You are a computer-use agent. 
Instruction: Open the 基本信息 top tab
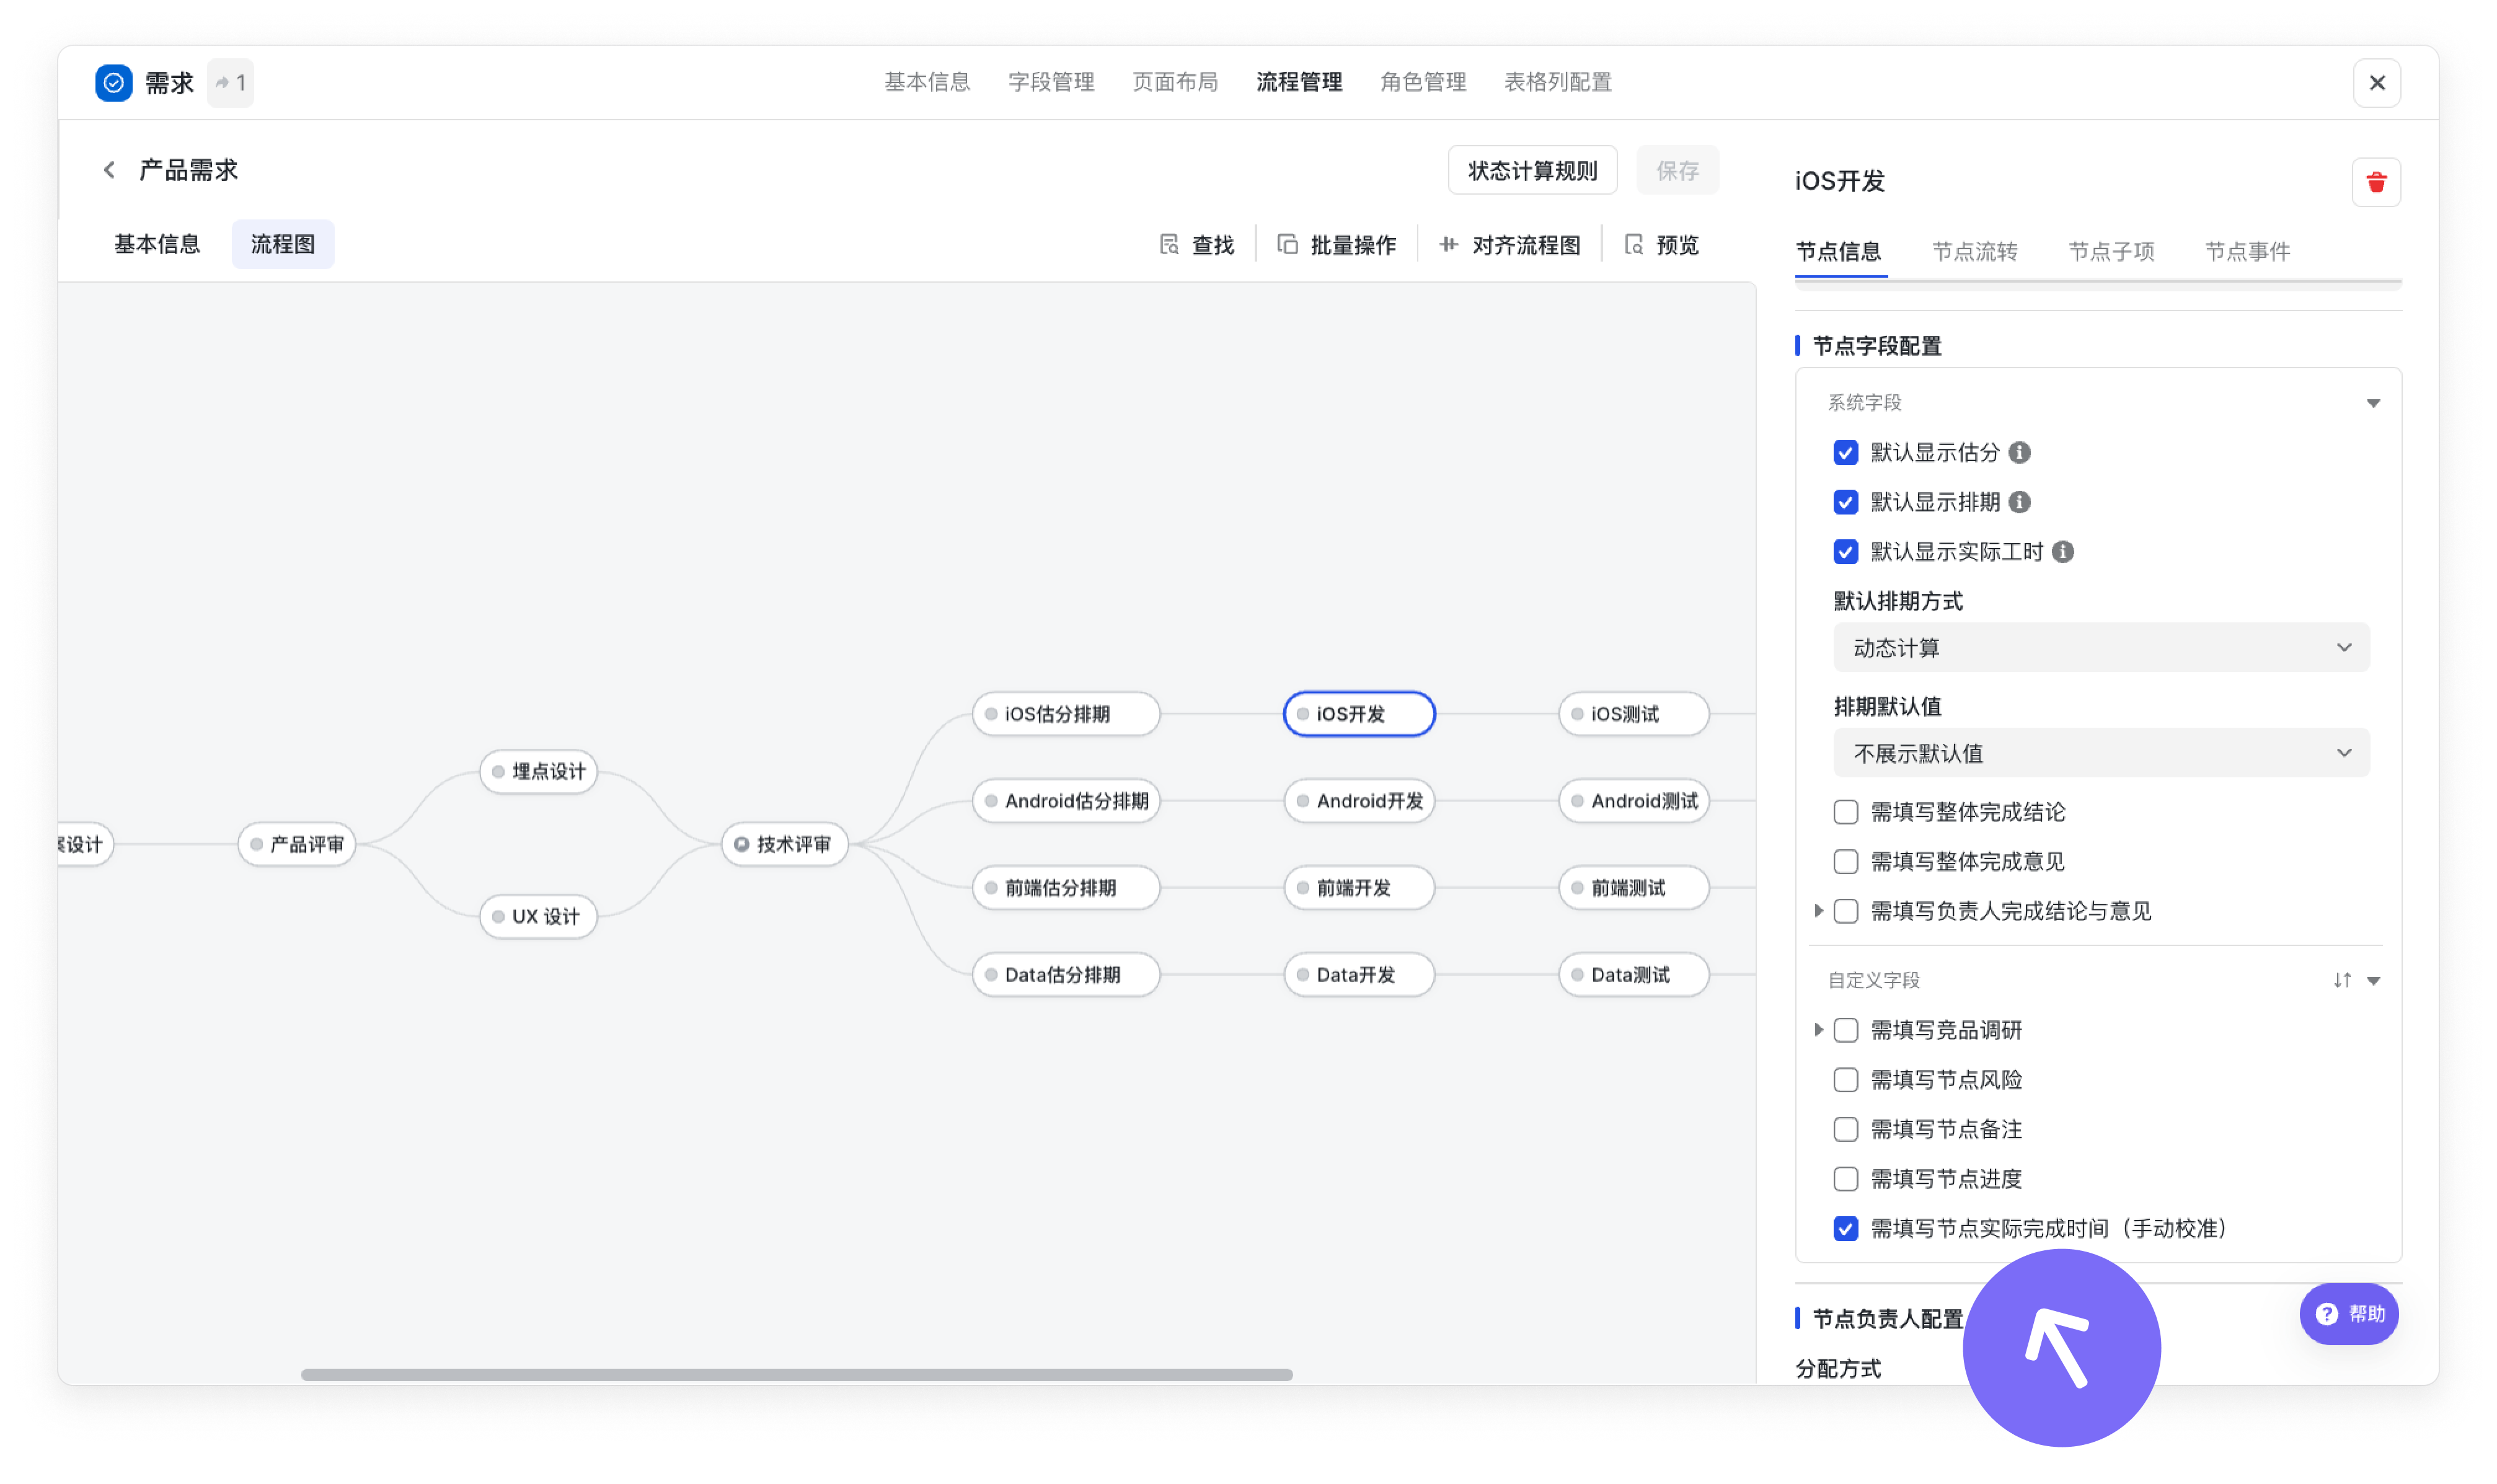coord(926,82)
